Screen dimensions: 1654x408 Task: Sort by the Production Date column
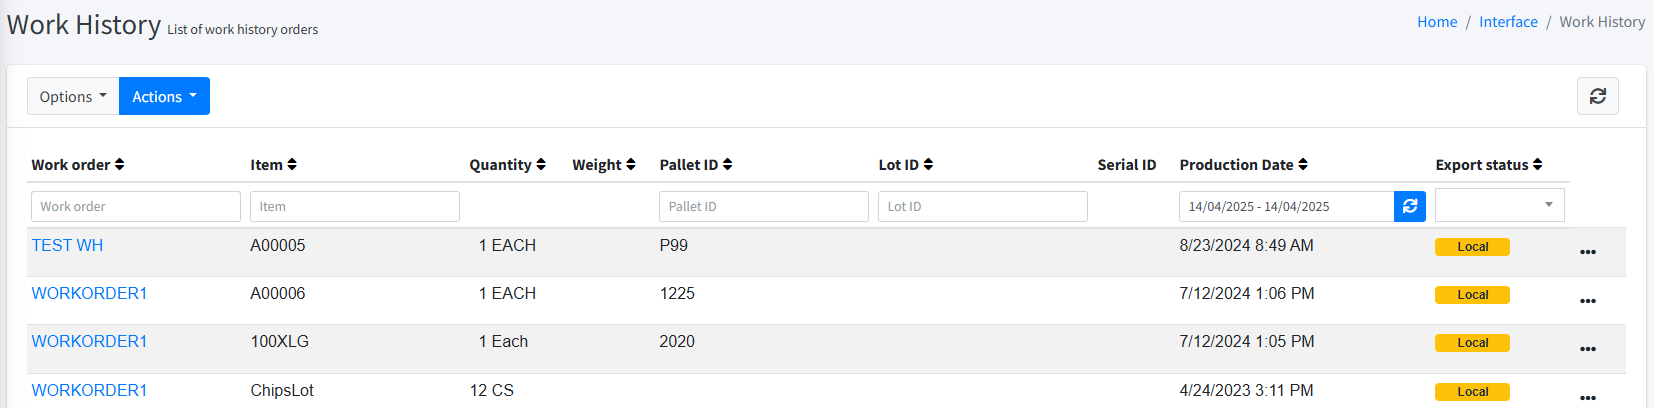coord(1243,165)
